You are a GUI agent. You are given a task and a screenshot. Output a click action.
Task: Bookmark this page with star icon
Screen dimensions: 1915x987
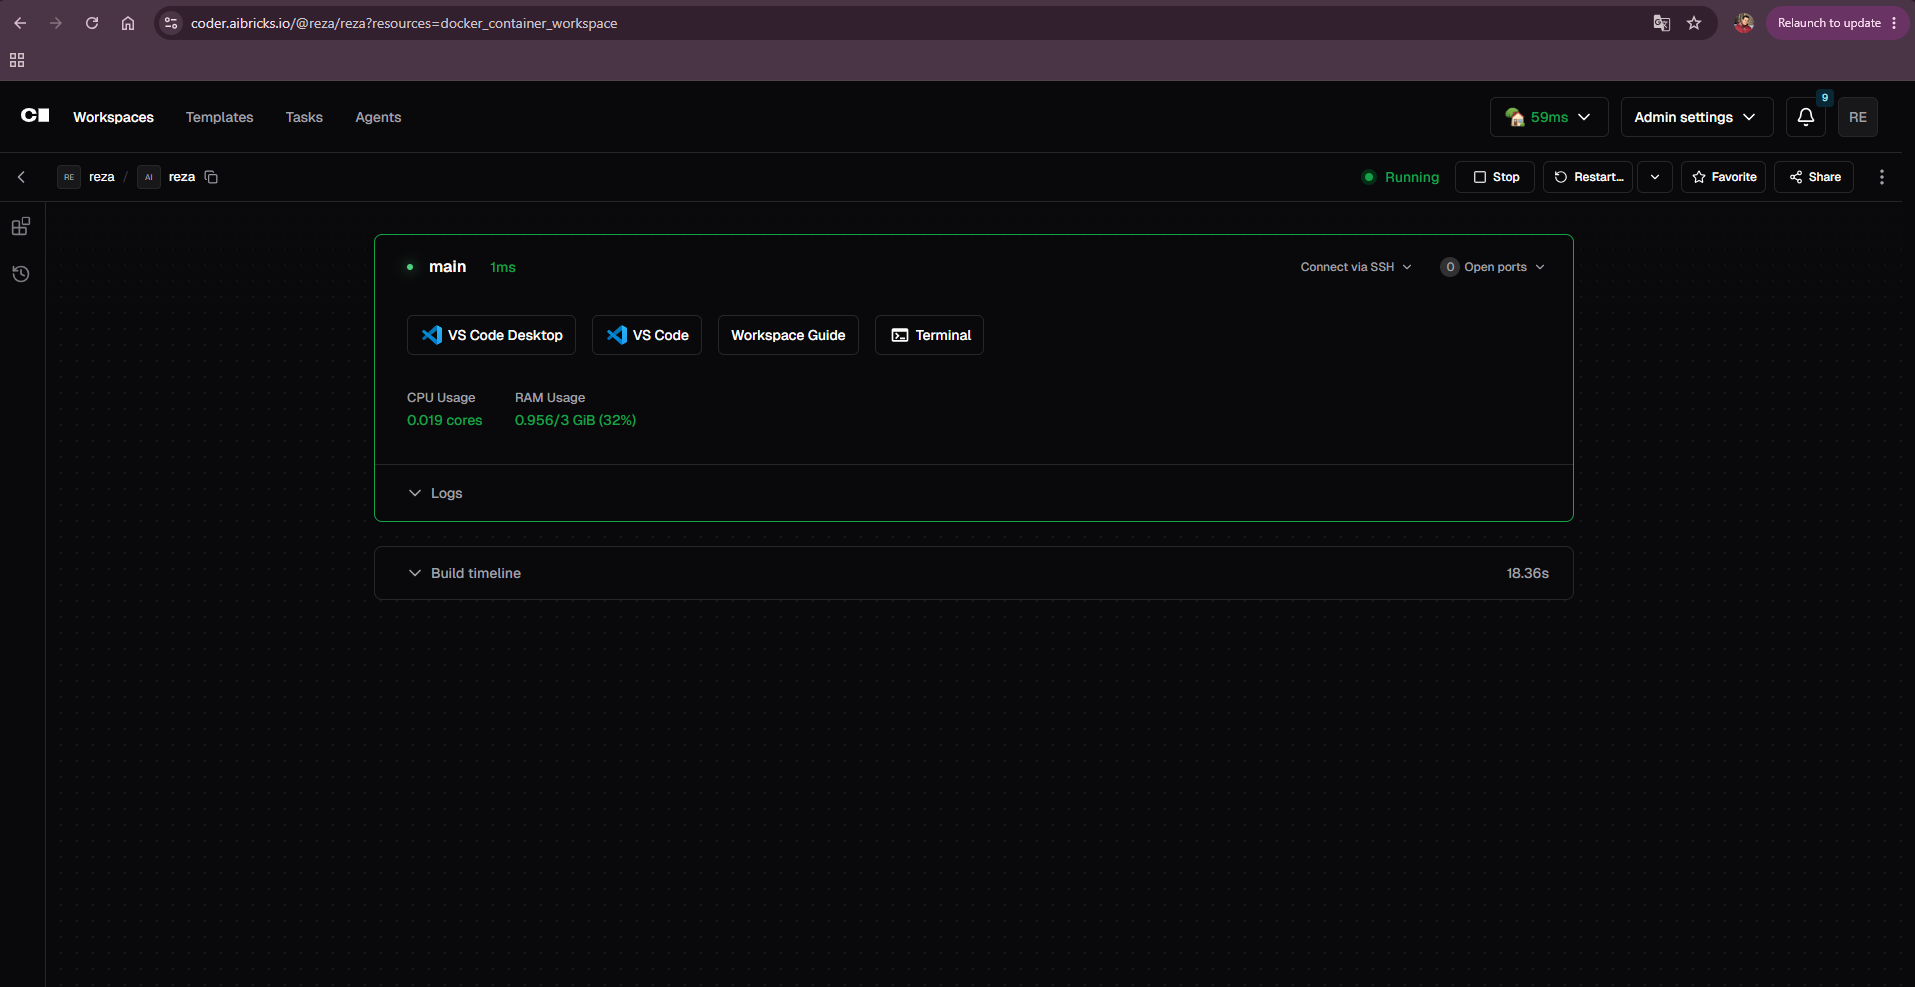click(1694, 23)
